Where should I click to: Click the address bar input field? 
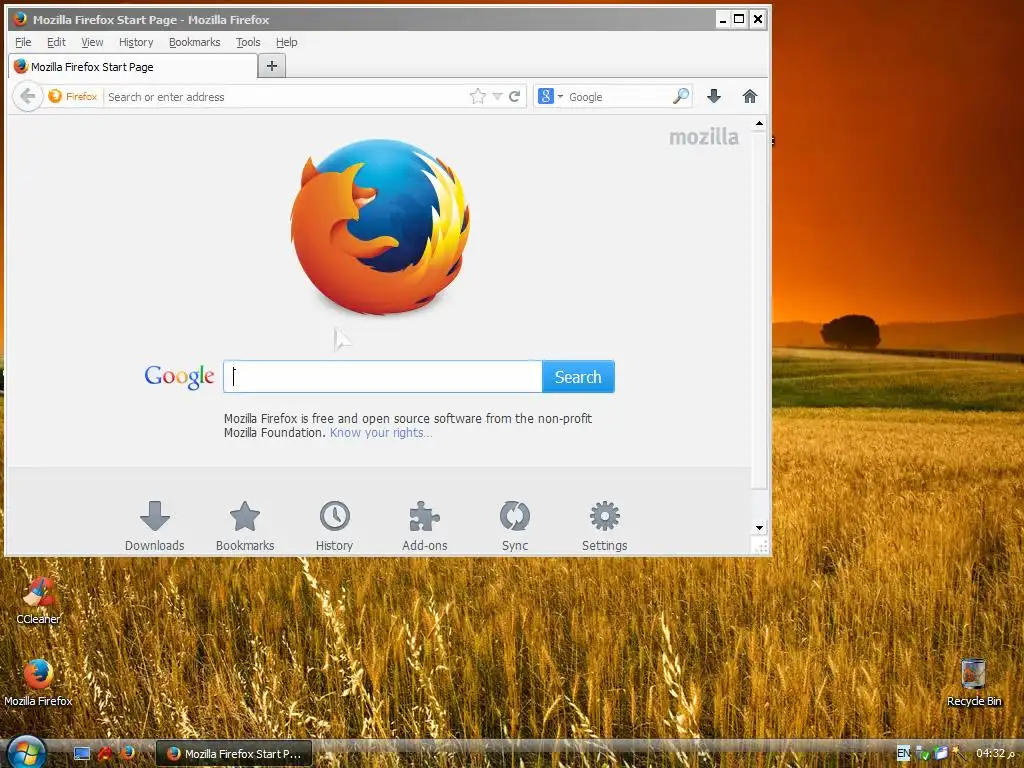285,97
